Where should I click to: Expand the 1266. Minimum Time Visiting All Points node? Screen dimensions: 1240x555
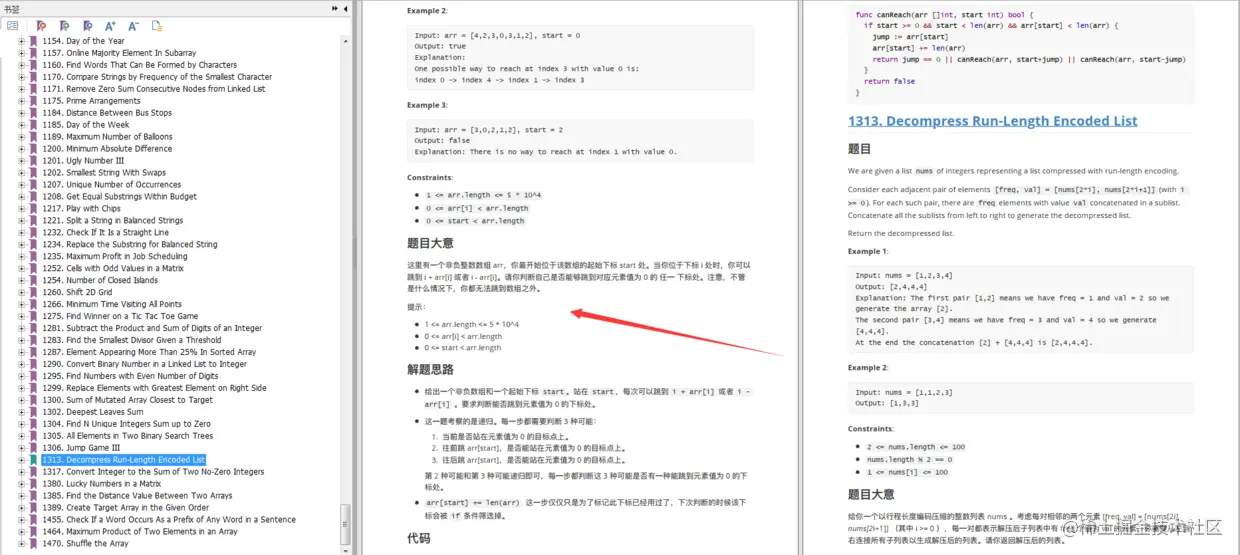[x=22, y=304]
